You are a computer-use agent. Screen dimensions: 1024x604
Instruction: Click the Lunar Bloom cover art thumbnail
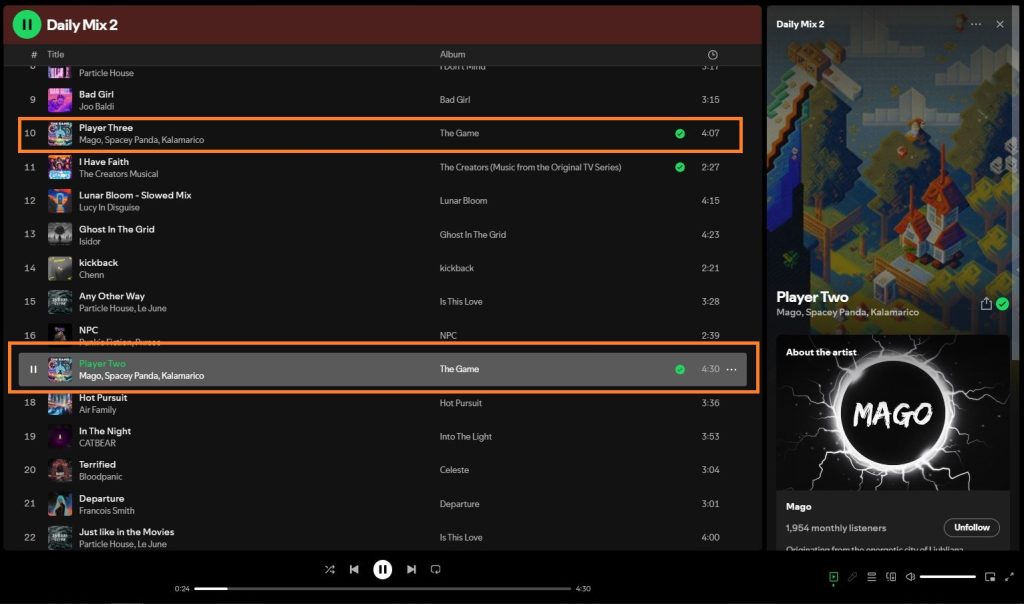60,200
